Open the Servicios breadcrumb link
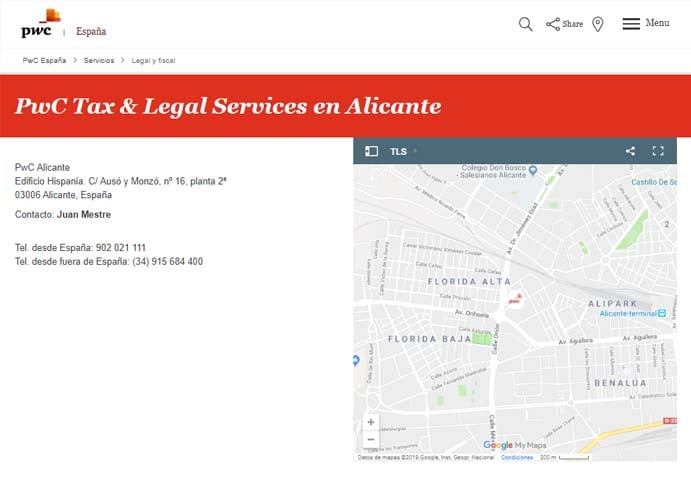 (99, 61)
